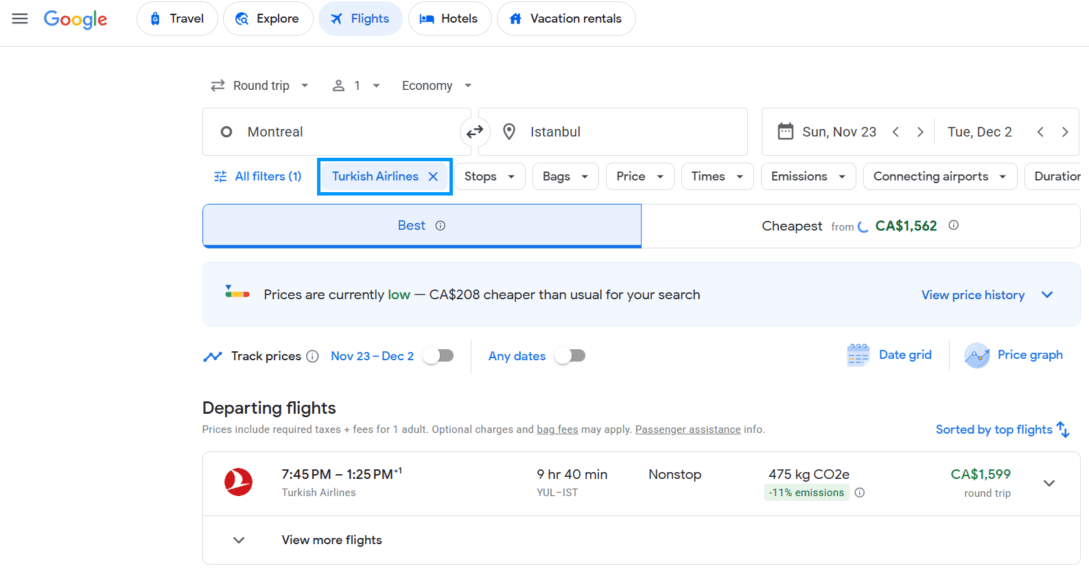Click the Turkish Airlines logo
The image size is (1089, 575).
point(238,482)
